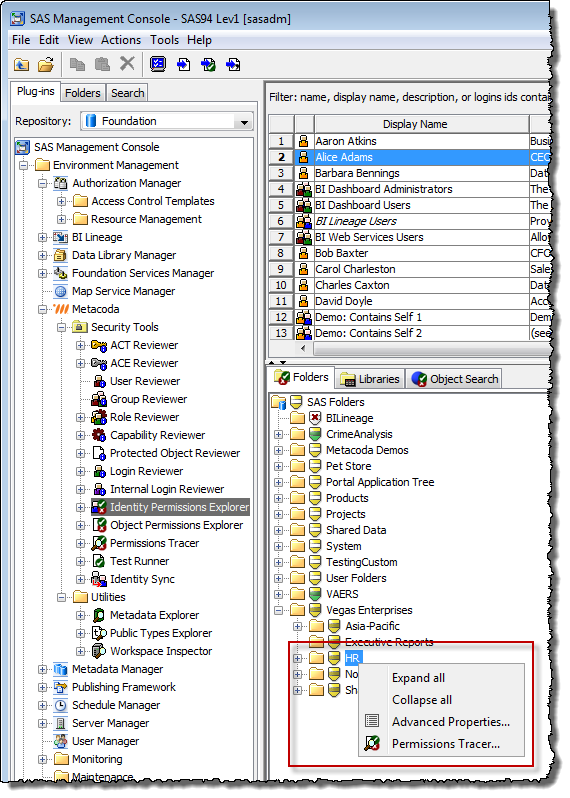Choose Collapse all in the context menu

[x=422, y=700]
